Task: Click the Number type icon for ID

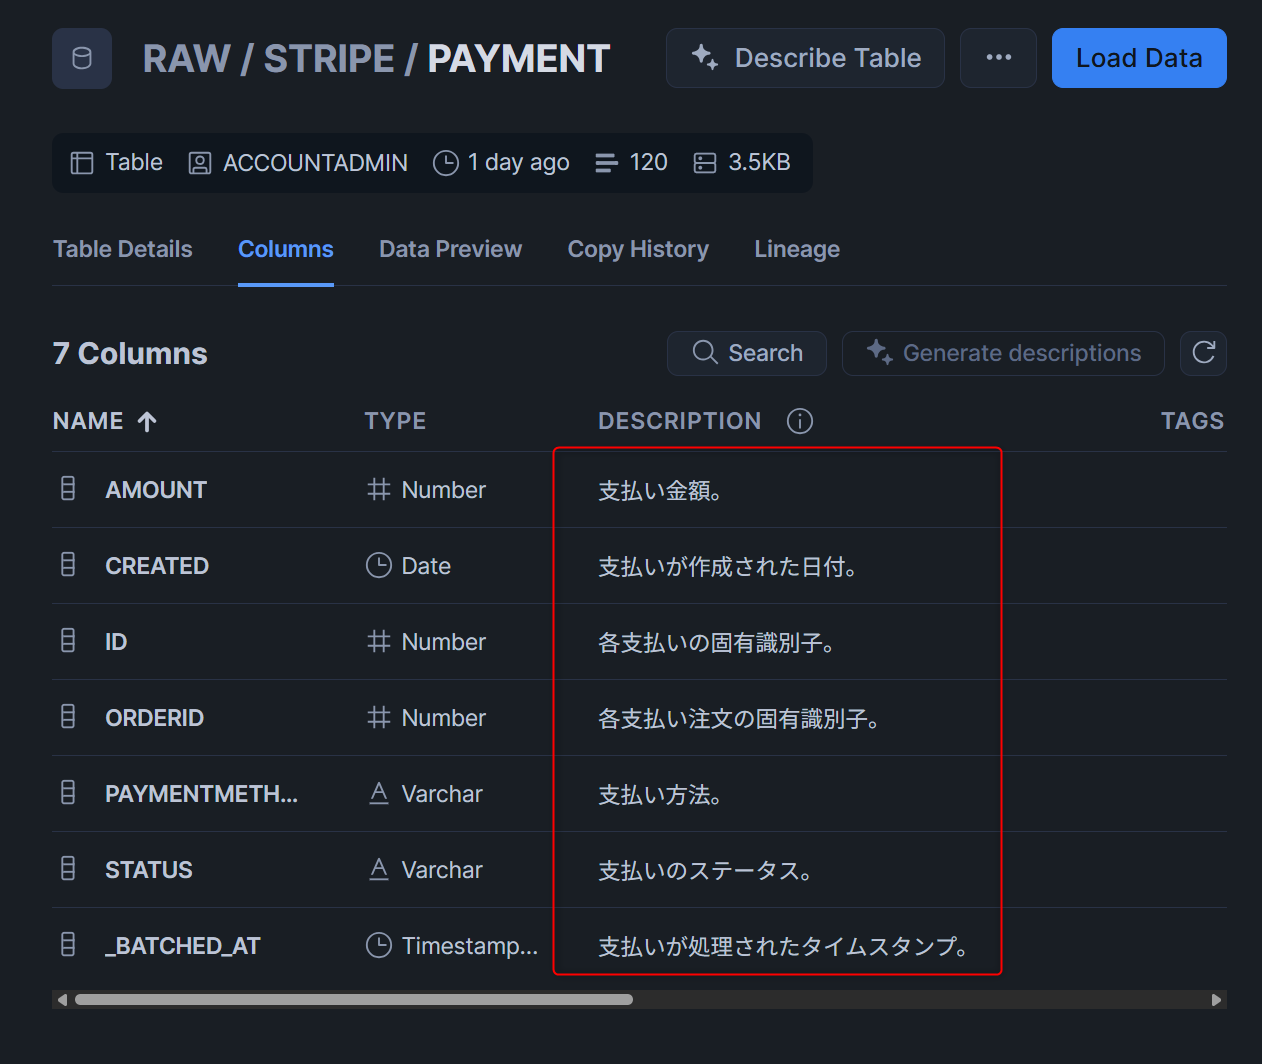Action: (378, 641)
